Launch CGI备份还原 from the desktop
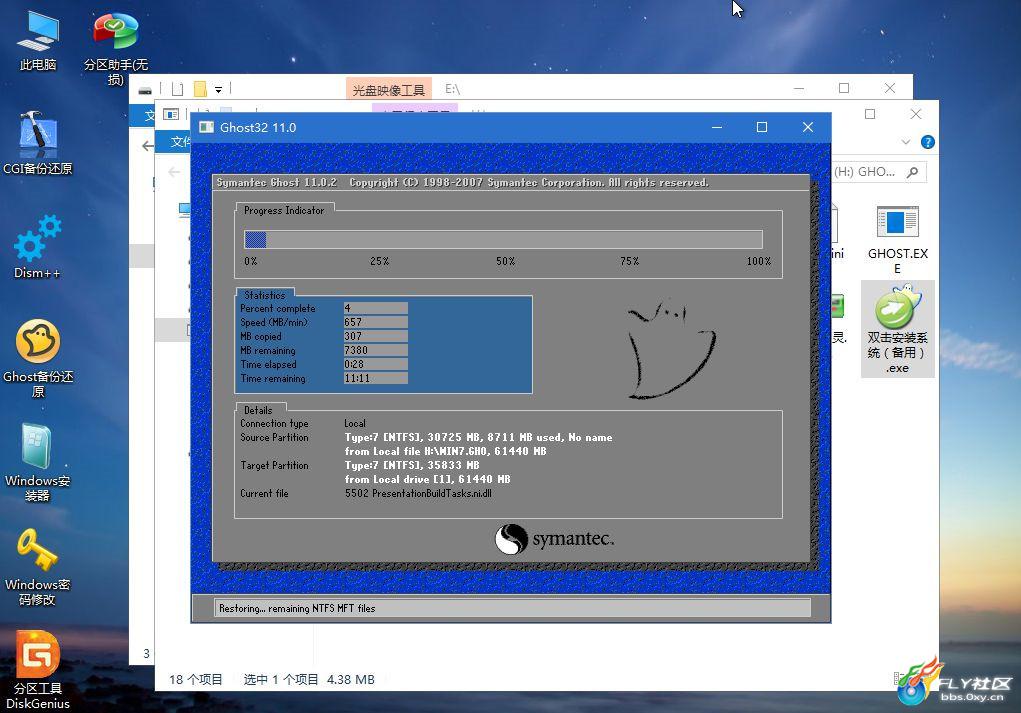The height and width of the screenshot is (713, 1021). pos(38,143)
